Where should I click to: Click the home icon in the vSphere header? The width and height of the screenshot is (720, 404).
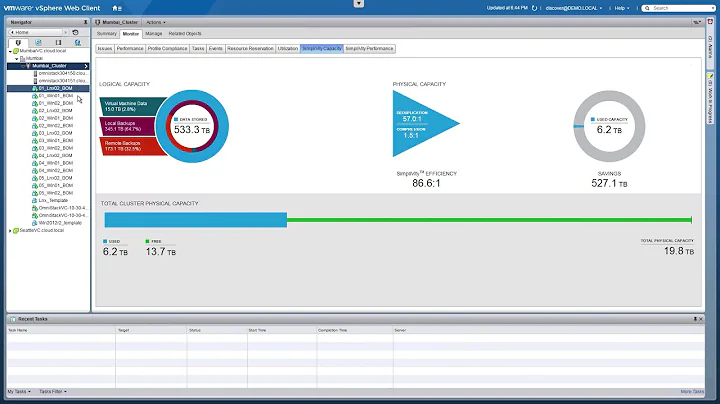click(x=115, y=8)
